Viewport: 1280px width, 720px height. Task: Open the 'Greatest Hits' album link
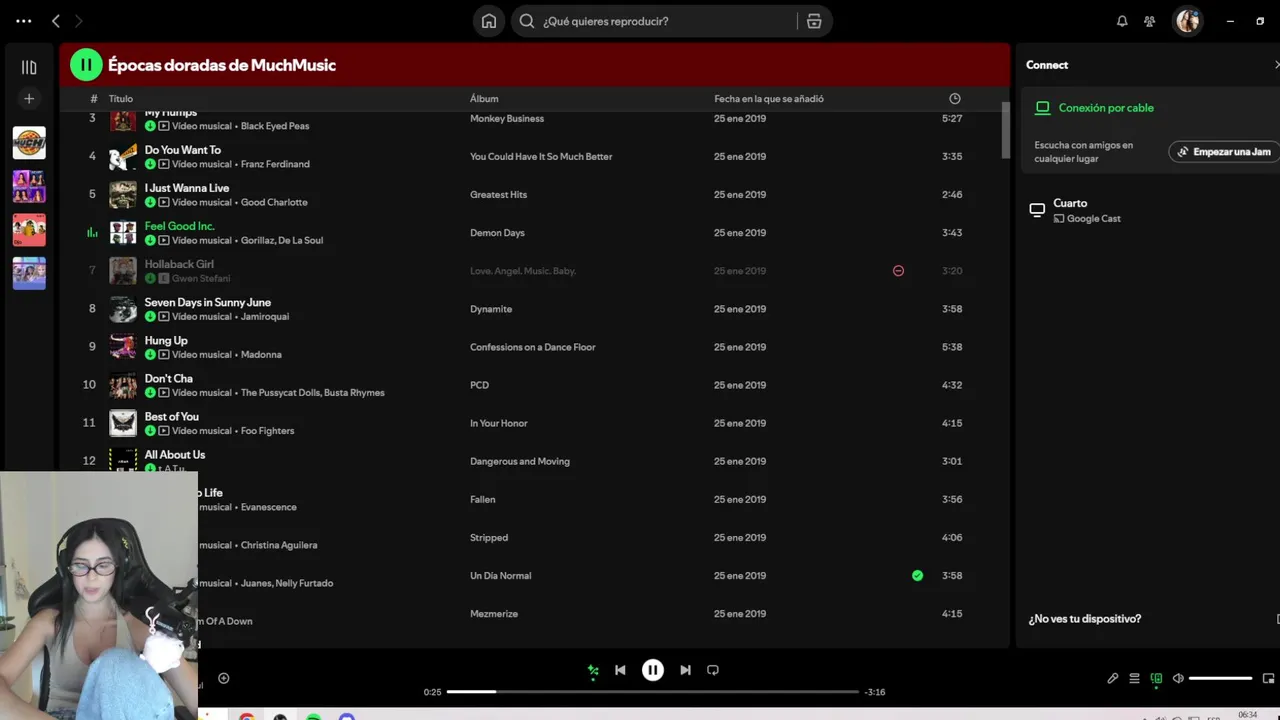click(498, 195)
